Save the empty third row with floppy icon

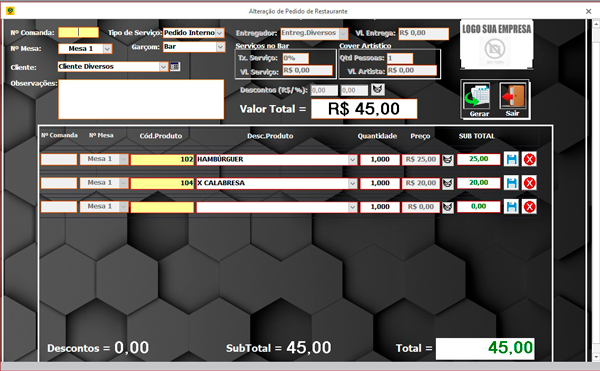(x=511, y=207)
